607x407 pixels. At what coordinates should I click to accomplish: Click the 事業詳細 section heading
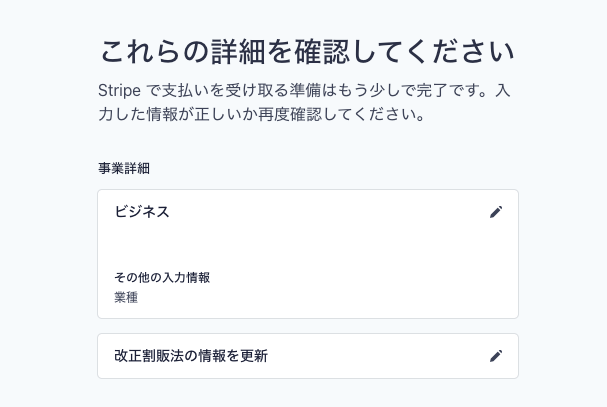[124, 166]
